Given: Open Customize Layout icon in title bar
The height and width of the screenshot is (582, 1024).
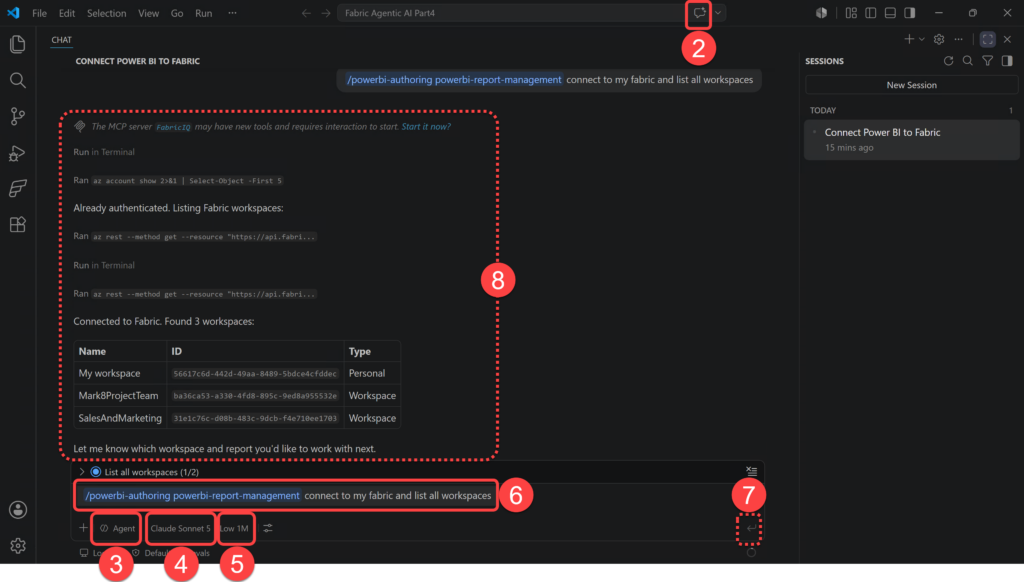Looking at the screenshot, I should point(851,13).
